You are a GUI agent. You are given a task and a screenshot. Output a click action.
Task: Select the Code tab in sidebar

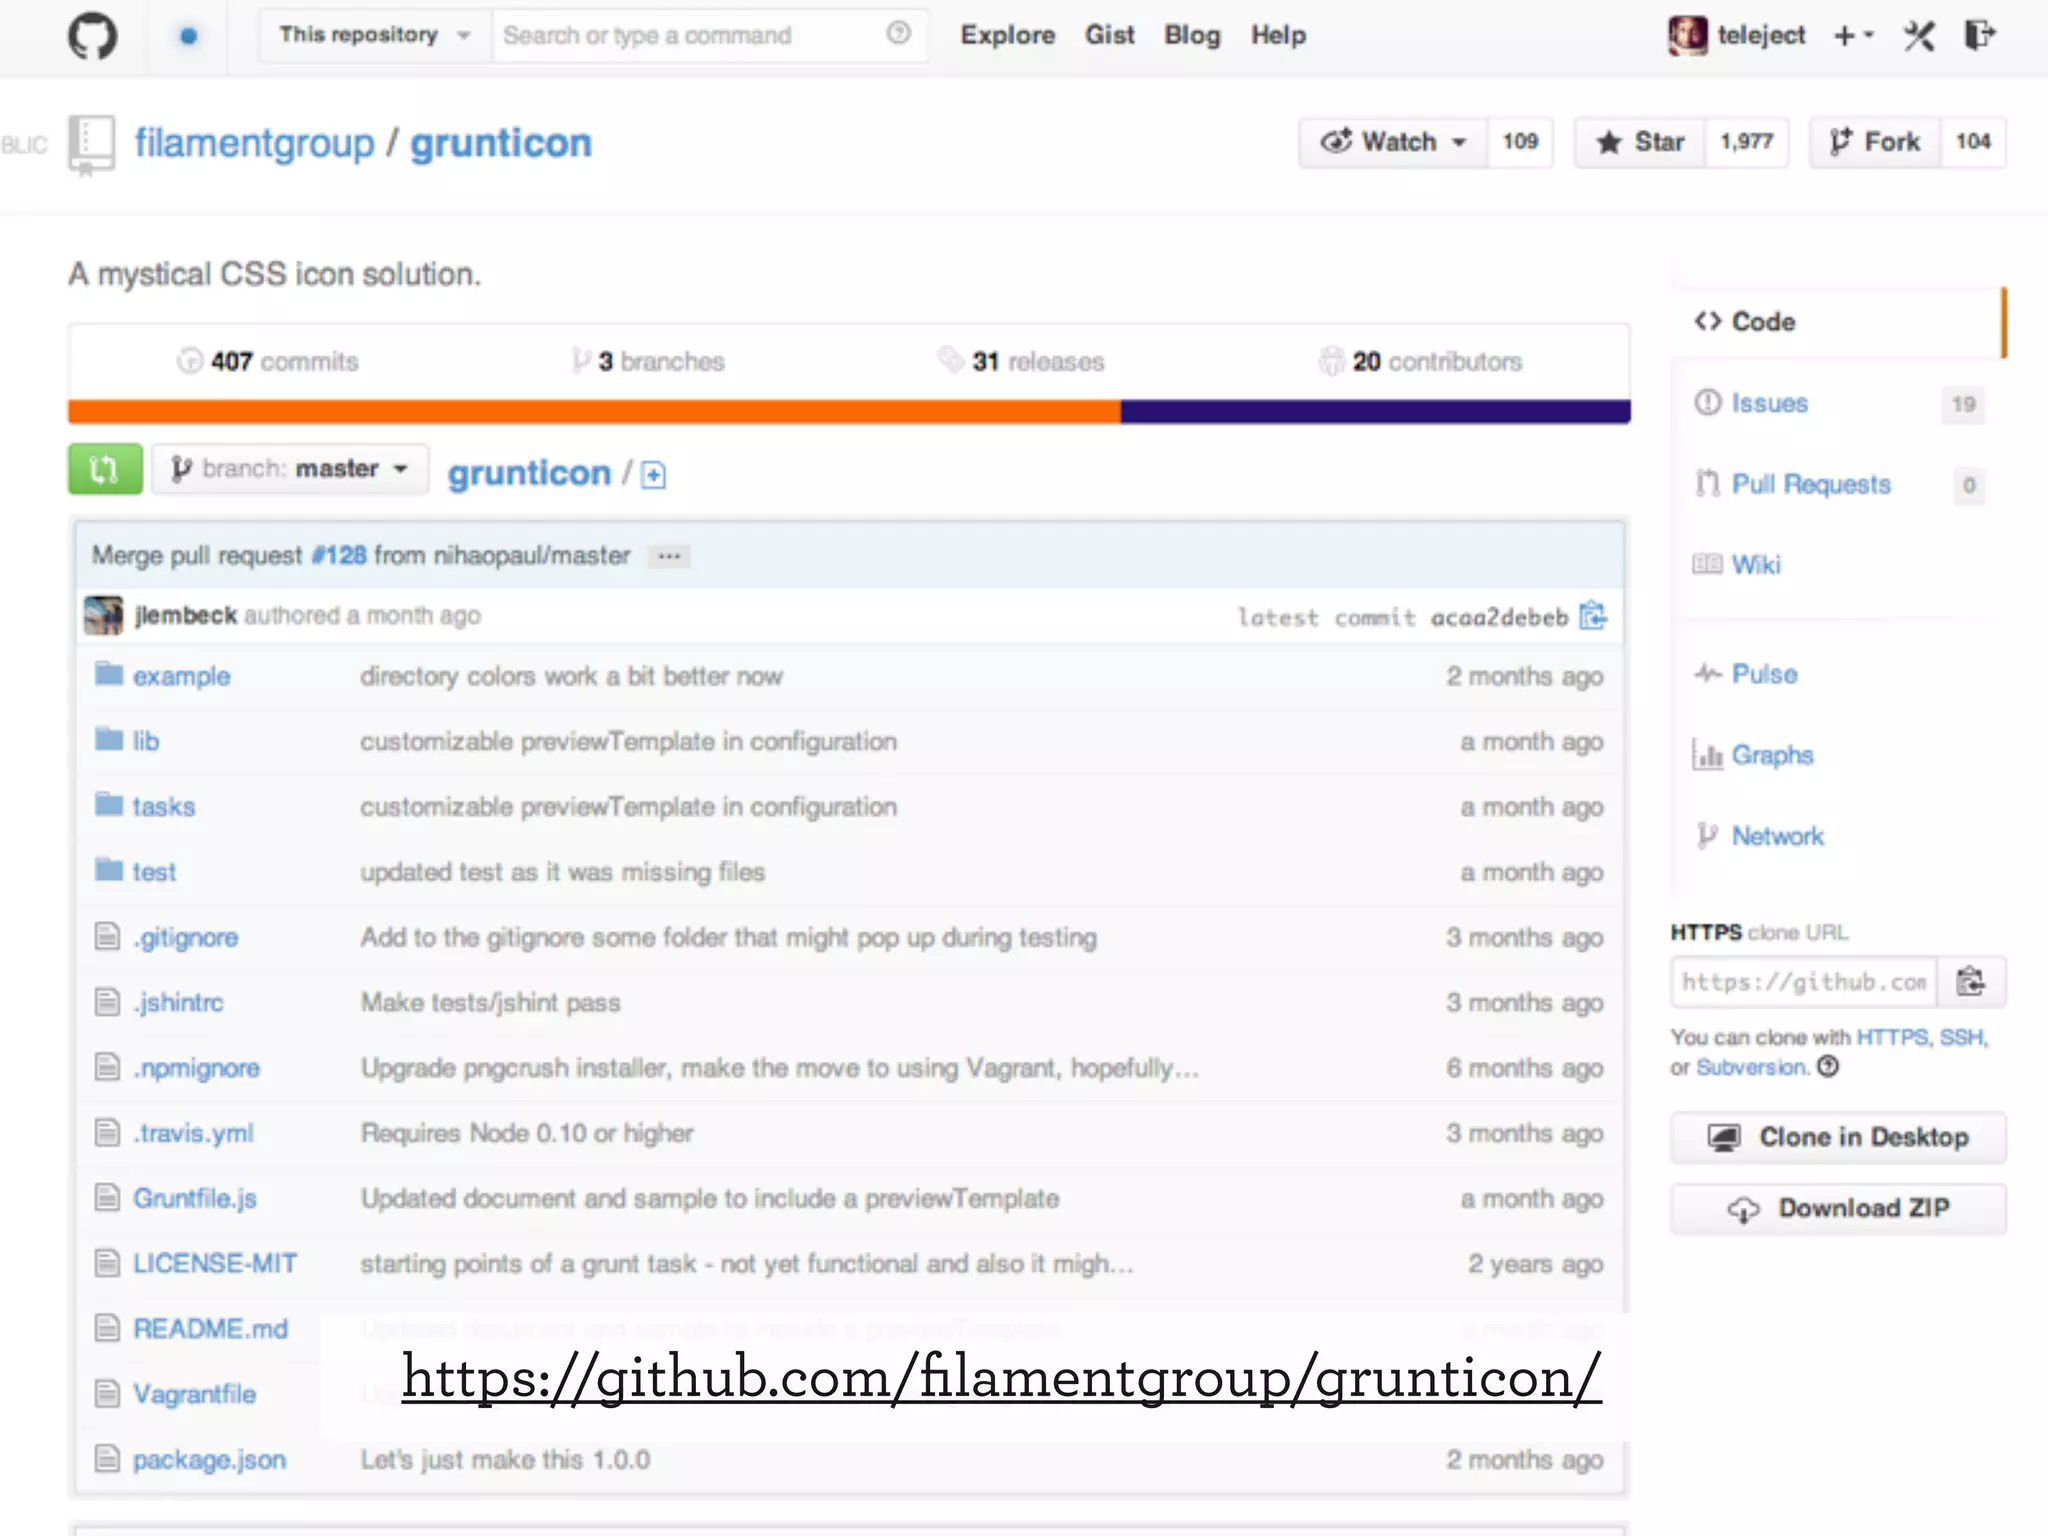(x=1838, y=322)
